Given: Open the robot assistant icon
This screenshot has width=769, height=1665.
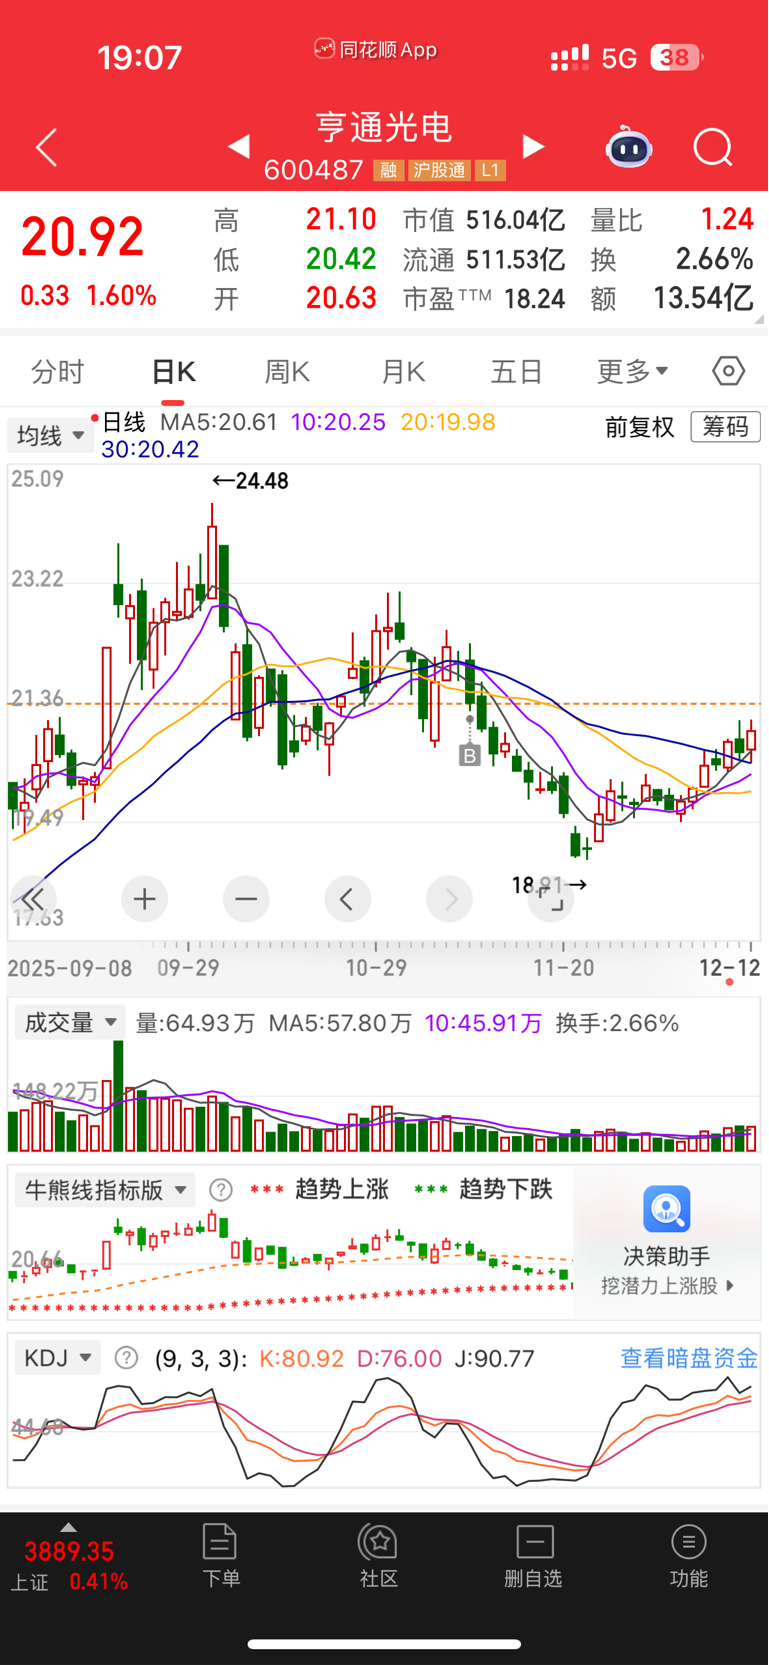Looking at the screenshot, I should click(629, 147).
